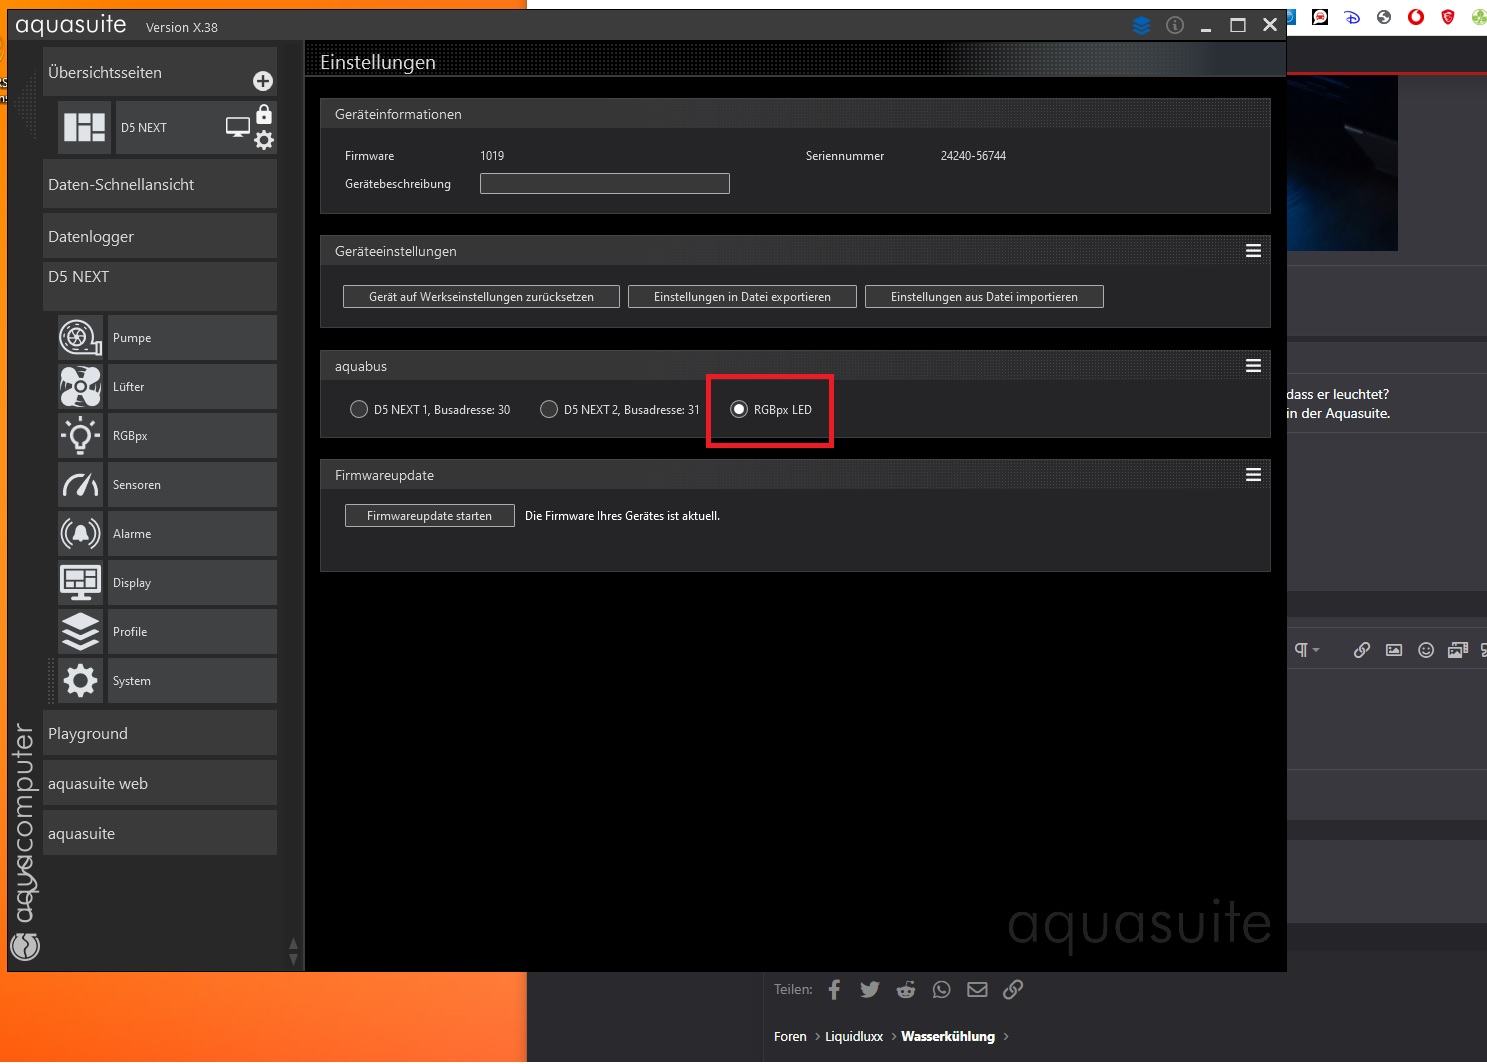This screenshot has width=1487, height=1064.
Task: Open the RGBpx menu entry
Action: click(192, 436)
